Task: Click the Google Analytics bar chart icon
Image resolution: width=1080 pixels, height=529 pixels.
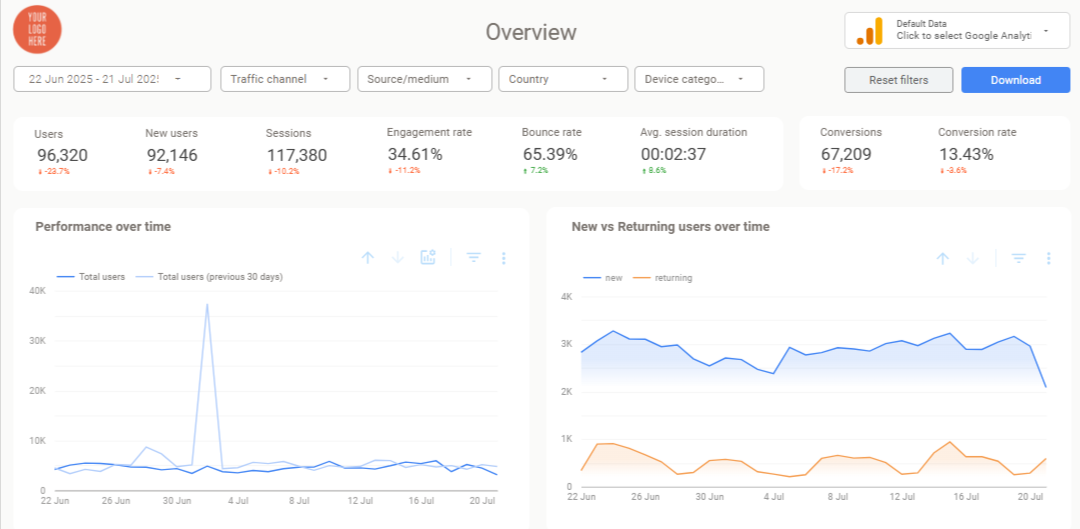Action: [x=869, y=31]
